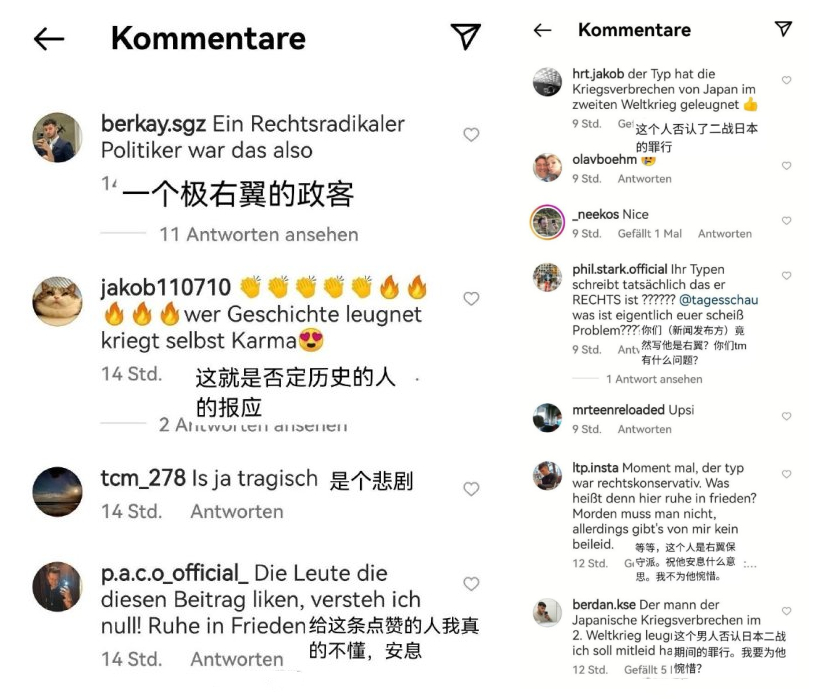Open the @tagesschau mention link
Screen dimensions: 819x699
(x=718, y=300)
